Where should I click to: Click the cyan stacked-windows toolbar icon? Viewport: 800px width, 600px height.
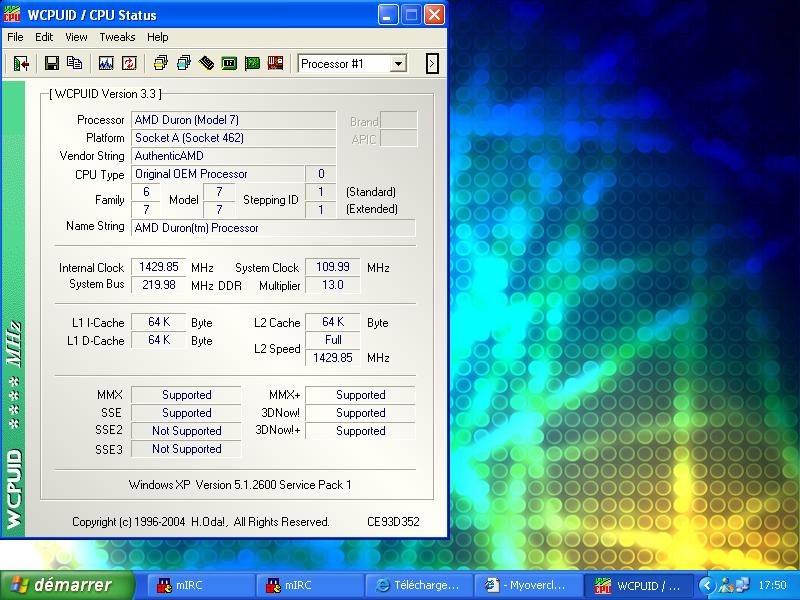184,63
